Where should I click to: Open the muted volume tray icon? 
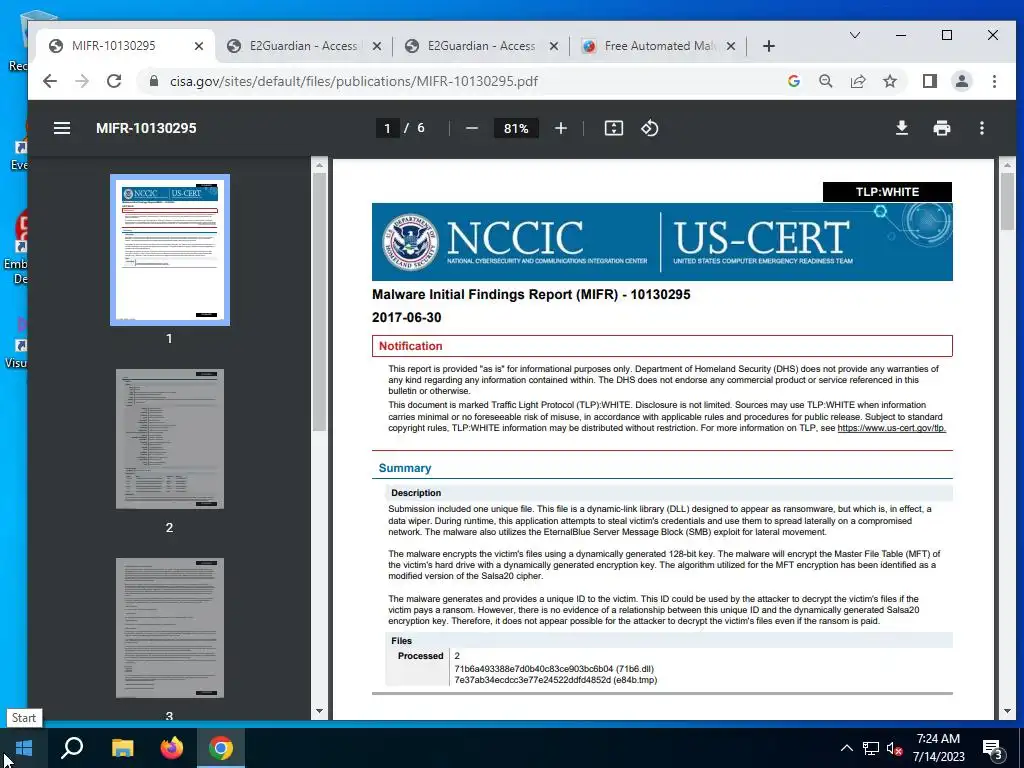(894, 748)
